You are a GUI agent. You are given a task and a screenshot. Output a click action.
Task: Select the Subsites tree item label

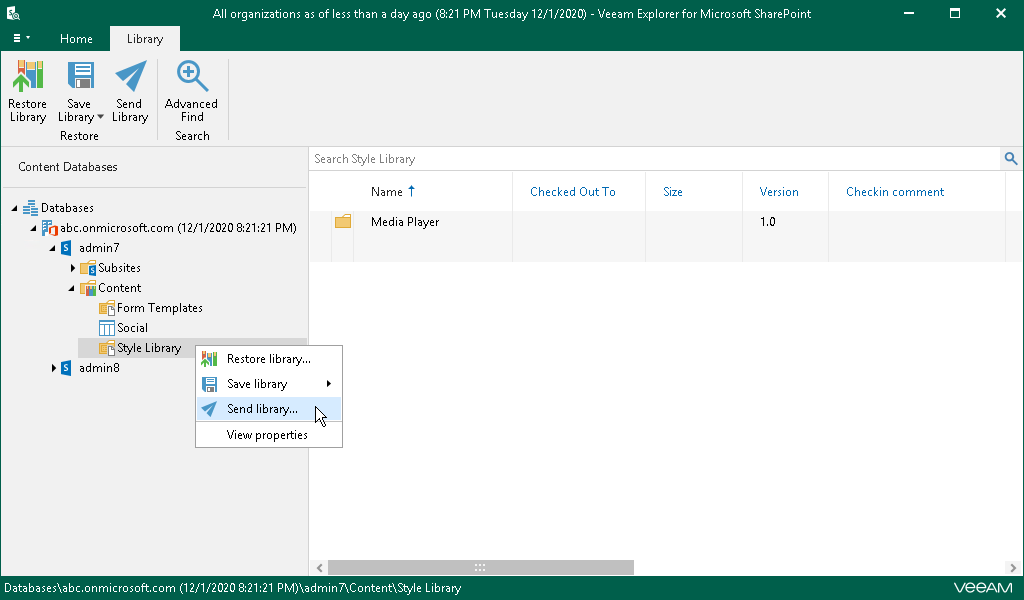coord(119,268)
